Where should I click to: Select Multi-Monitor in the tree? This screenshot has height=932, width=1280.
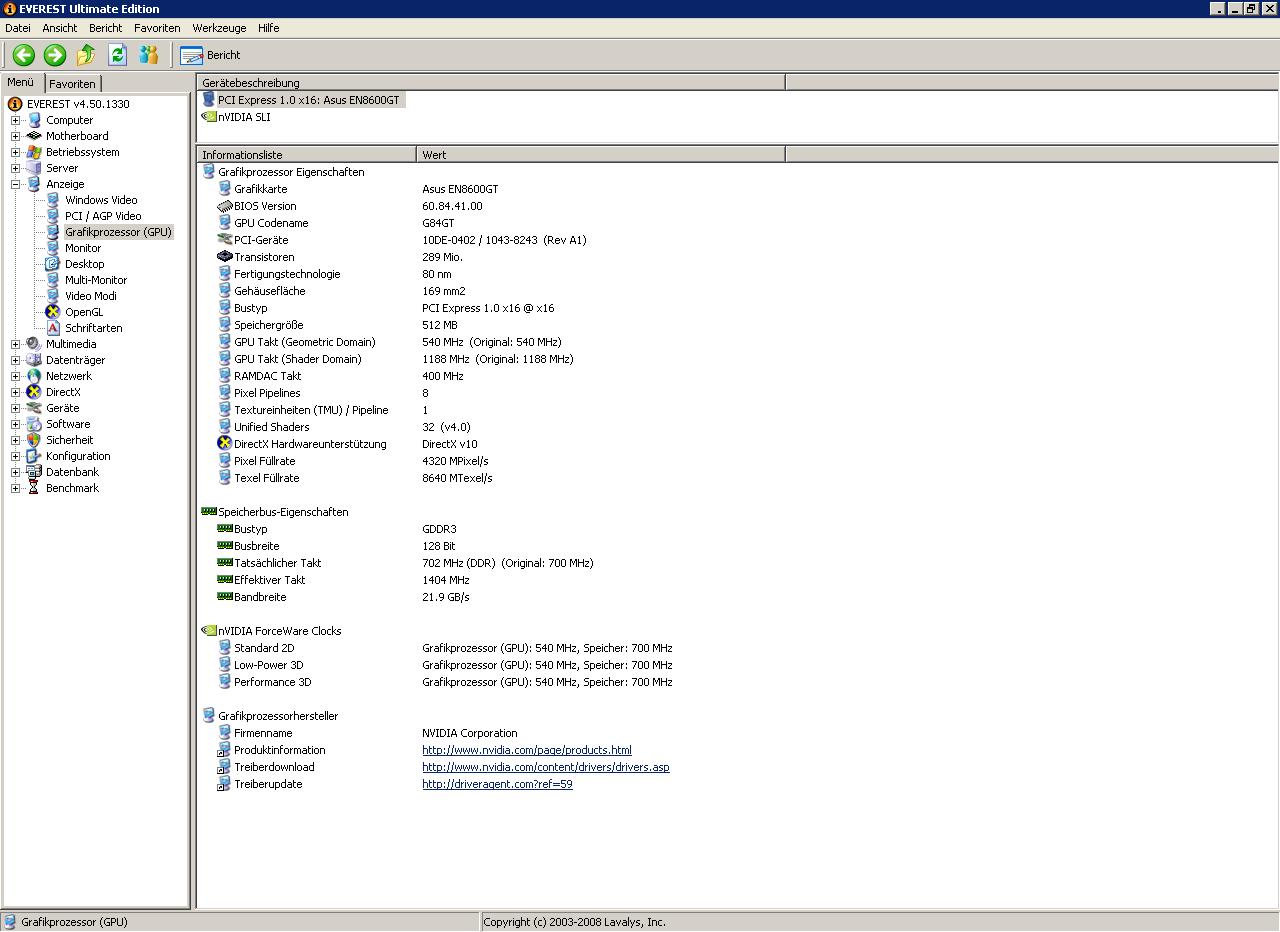click(x=96, y=280)
